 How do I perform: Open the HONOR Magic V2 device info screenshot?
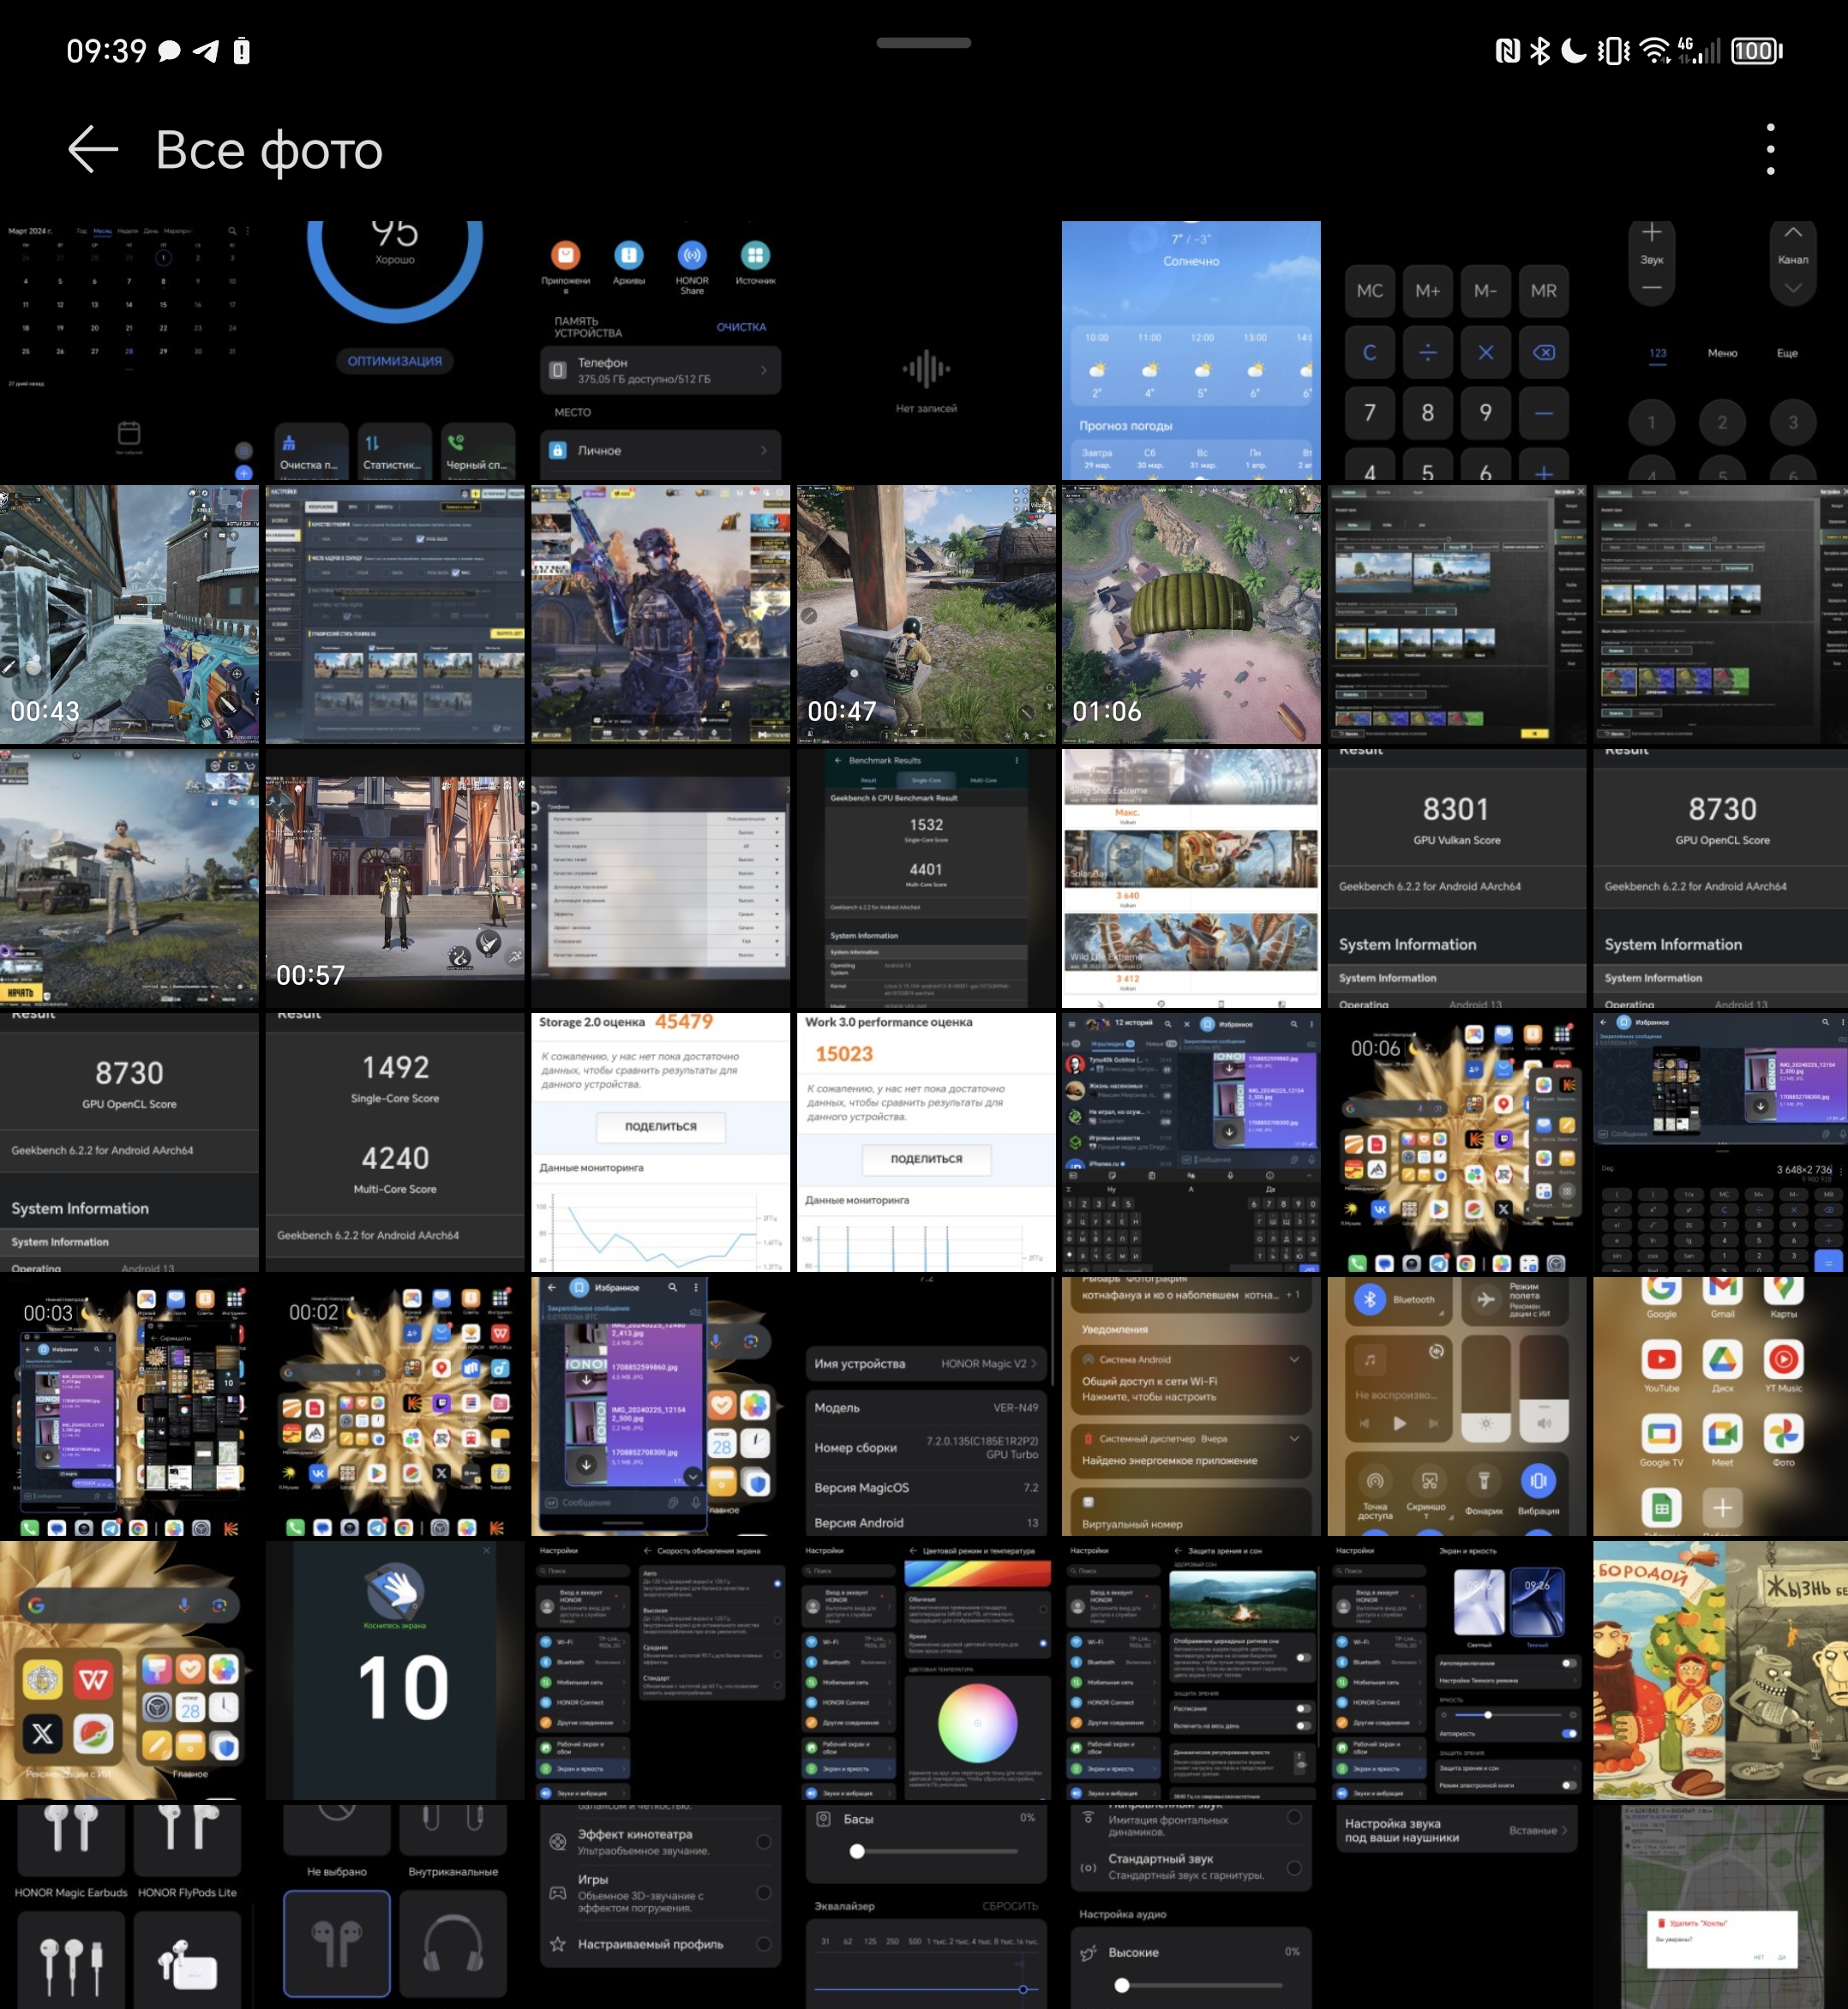pyautogui.click(x=926, y=1407)
